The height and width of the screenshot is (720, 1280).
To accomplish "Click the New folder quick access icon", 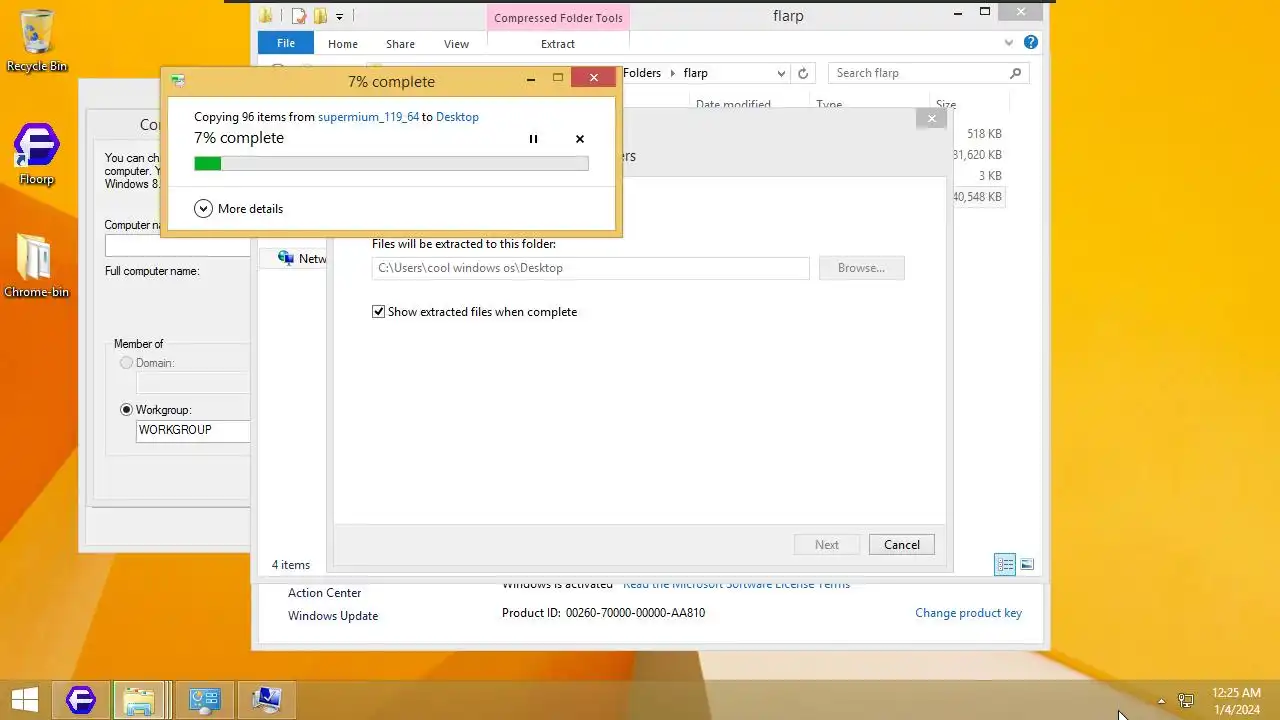I will [320, 16].
